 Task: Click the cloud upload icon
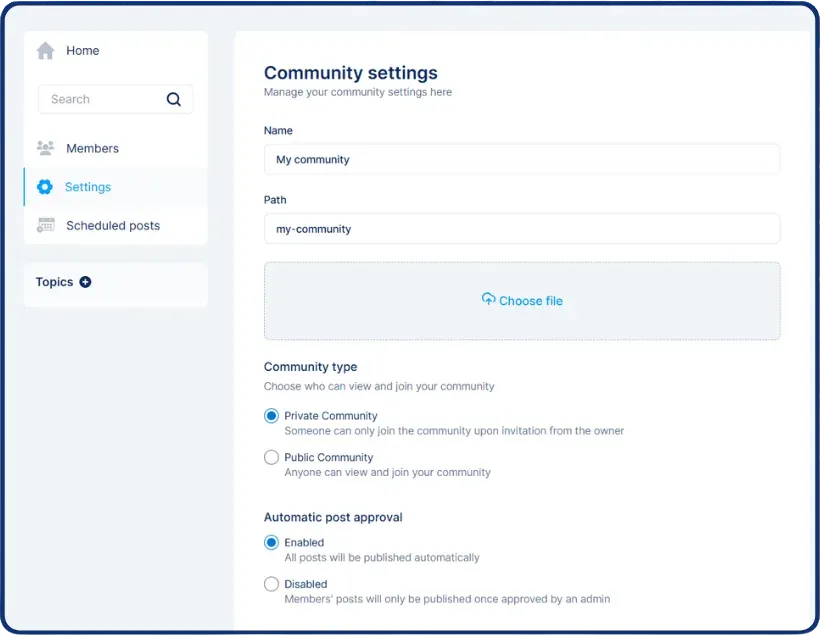click(488, 299)
